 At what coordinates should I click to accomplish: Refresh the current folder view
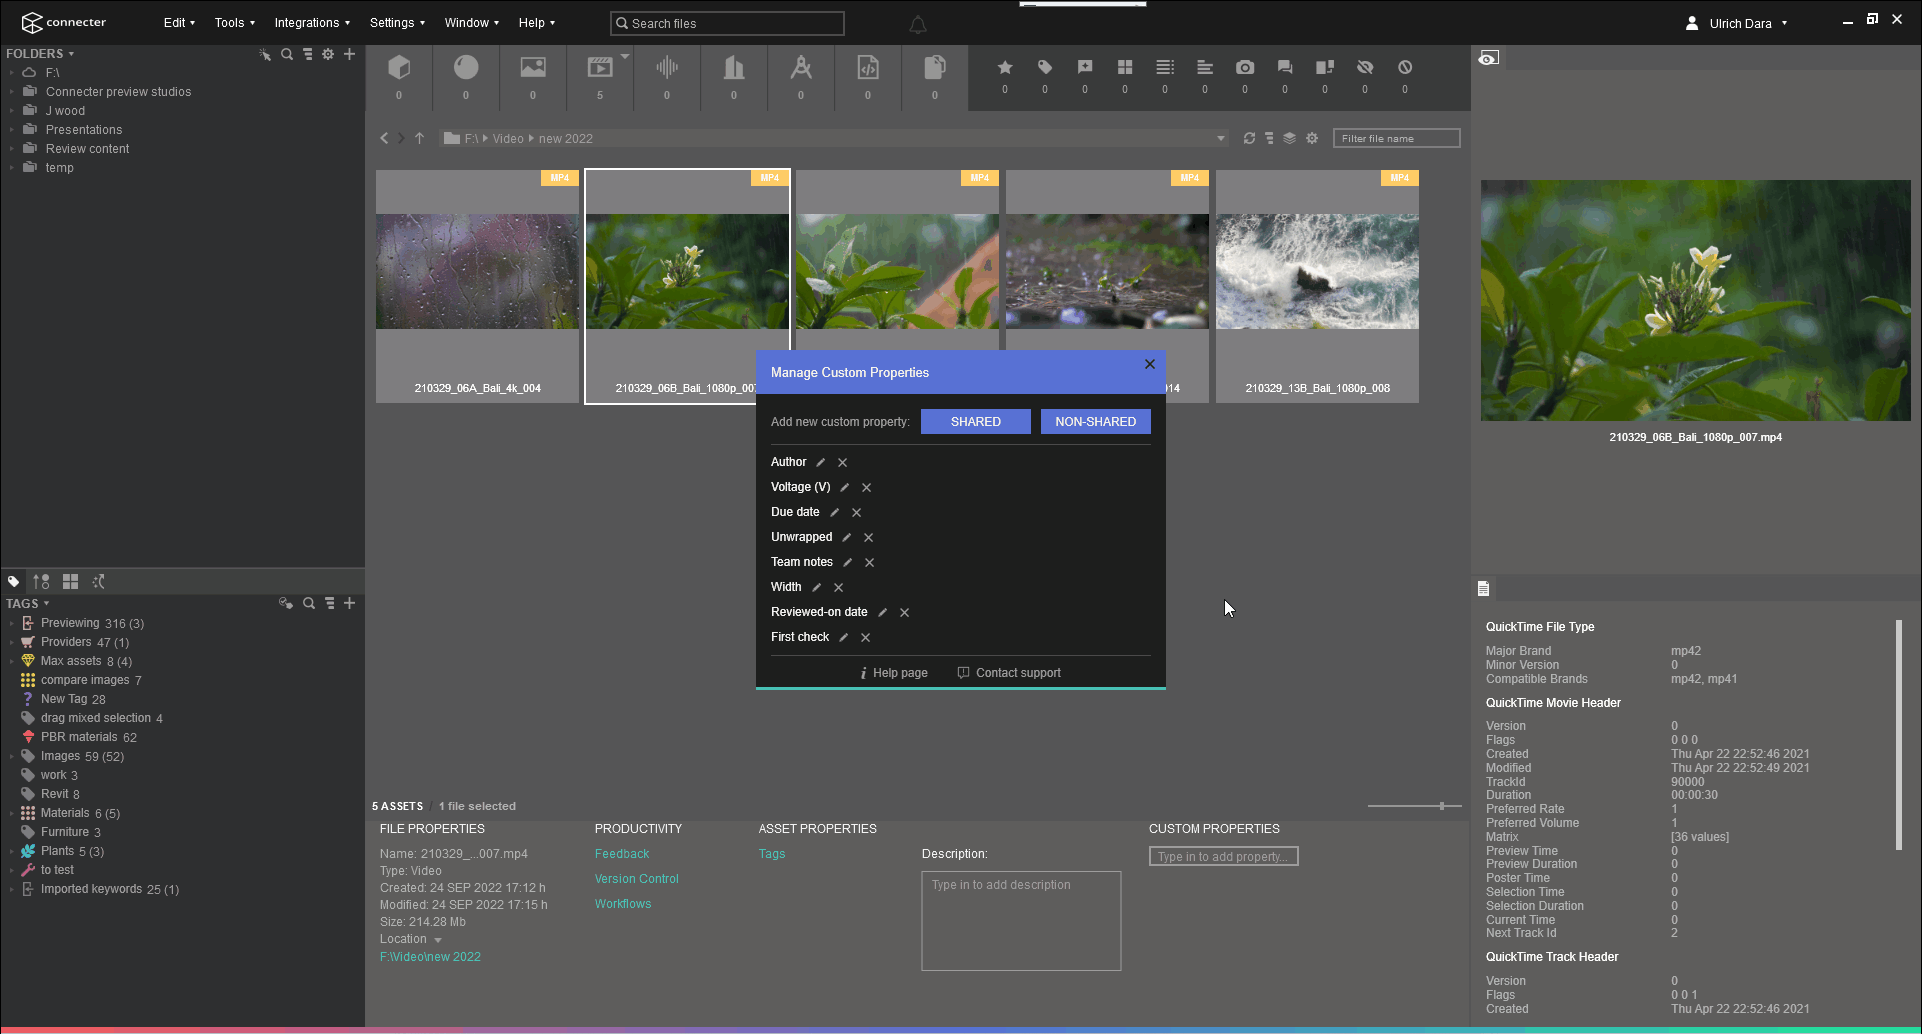click(1249, 138)
